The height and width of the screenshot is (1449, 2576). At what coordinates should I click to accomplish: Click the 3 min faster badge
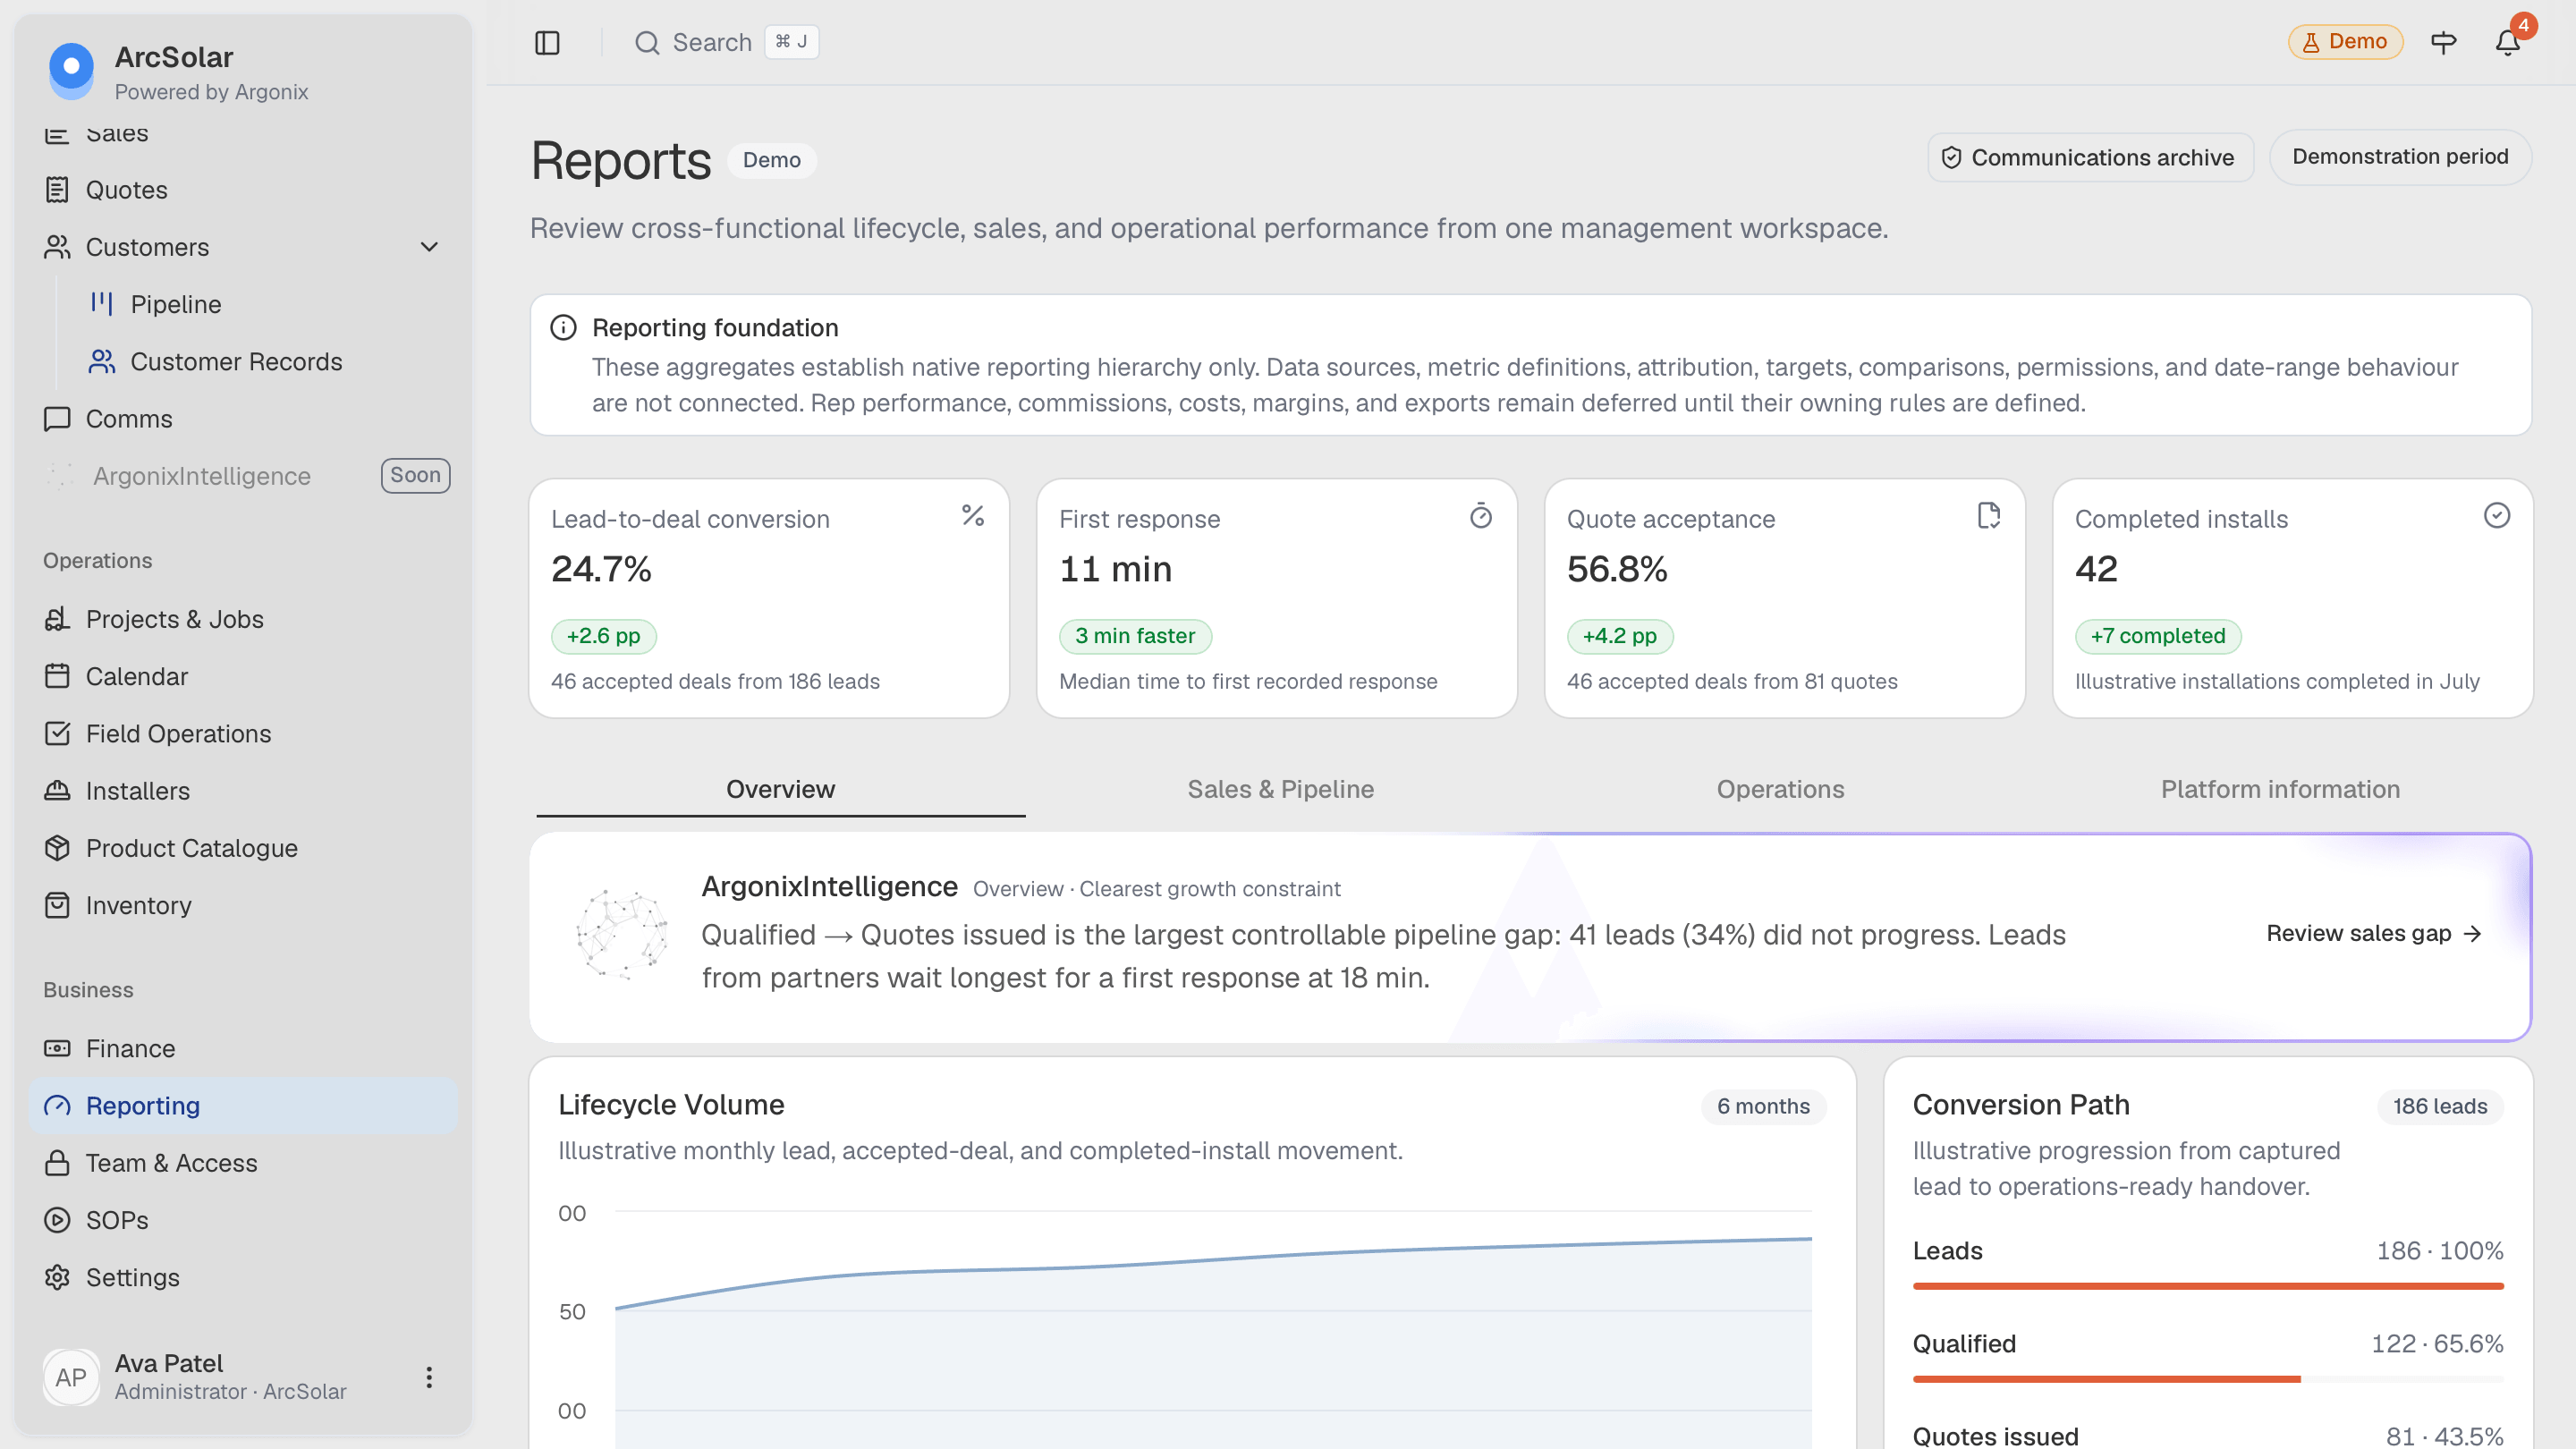[x=1135, y=636]
